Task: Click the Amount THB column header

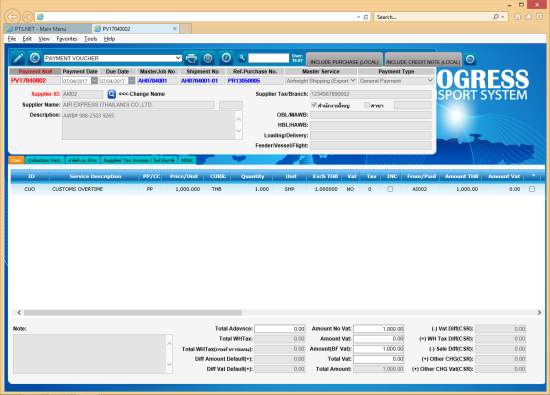Action: [462, 176]
